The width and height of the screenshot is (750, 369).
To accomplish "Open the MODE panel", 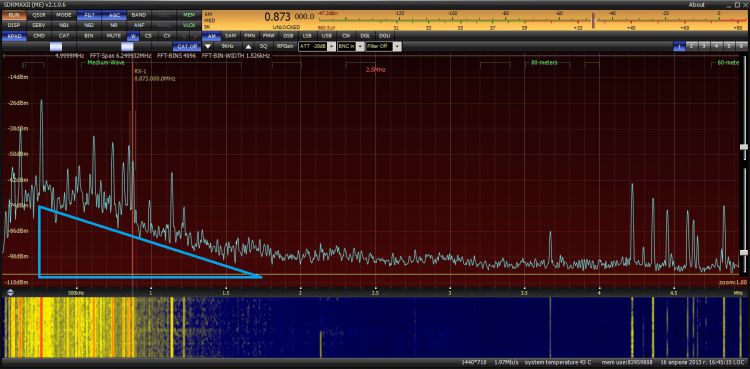I will (x=64, y=15).
